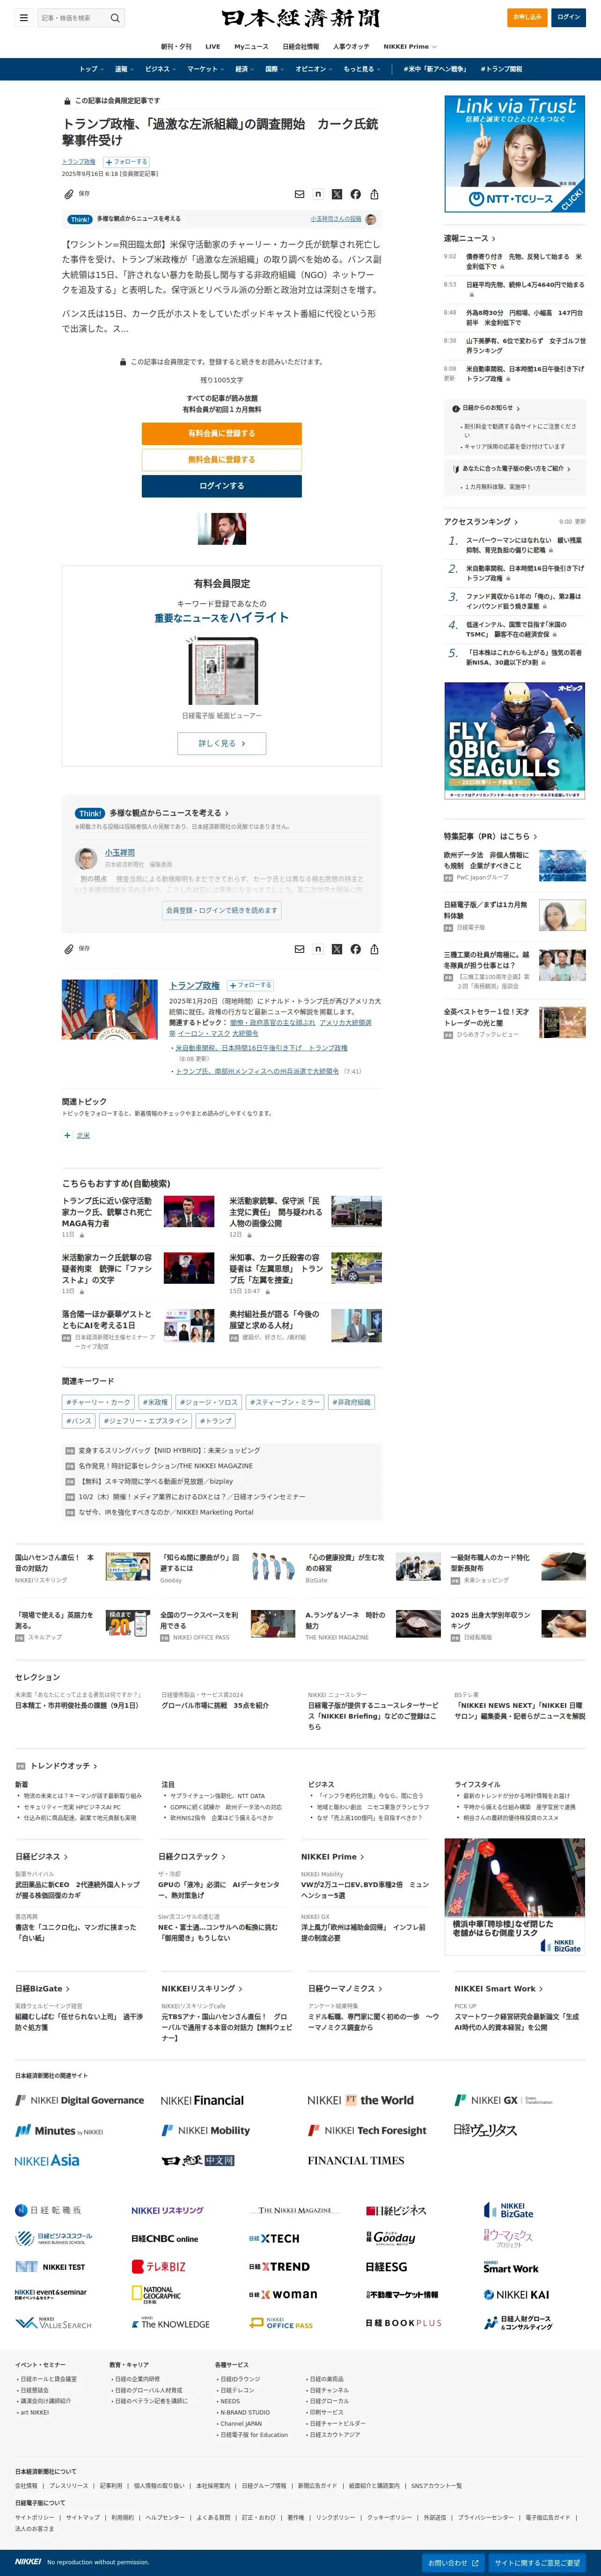This screenshot has height=2576, width=601.
Task: Save article with clip icon under headline
Action: [x=69, y=194]
